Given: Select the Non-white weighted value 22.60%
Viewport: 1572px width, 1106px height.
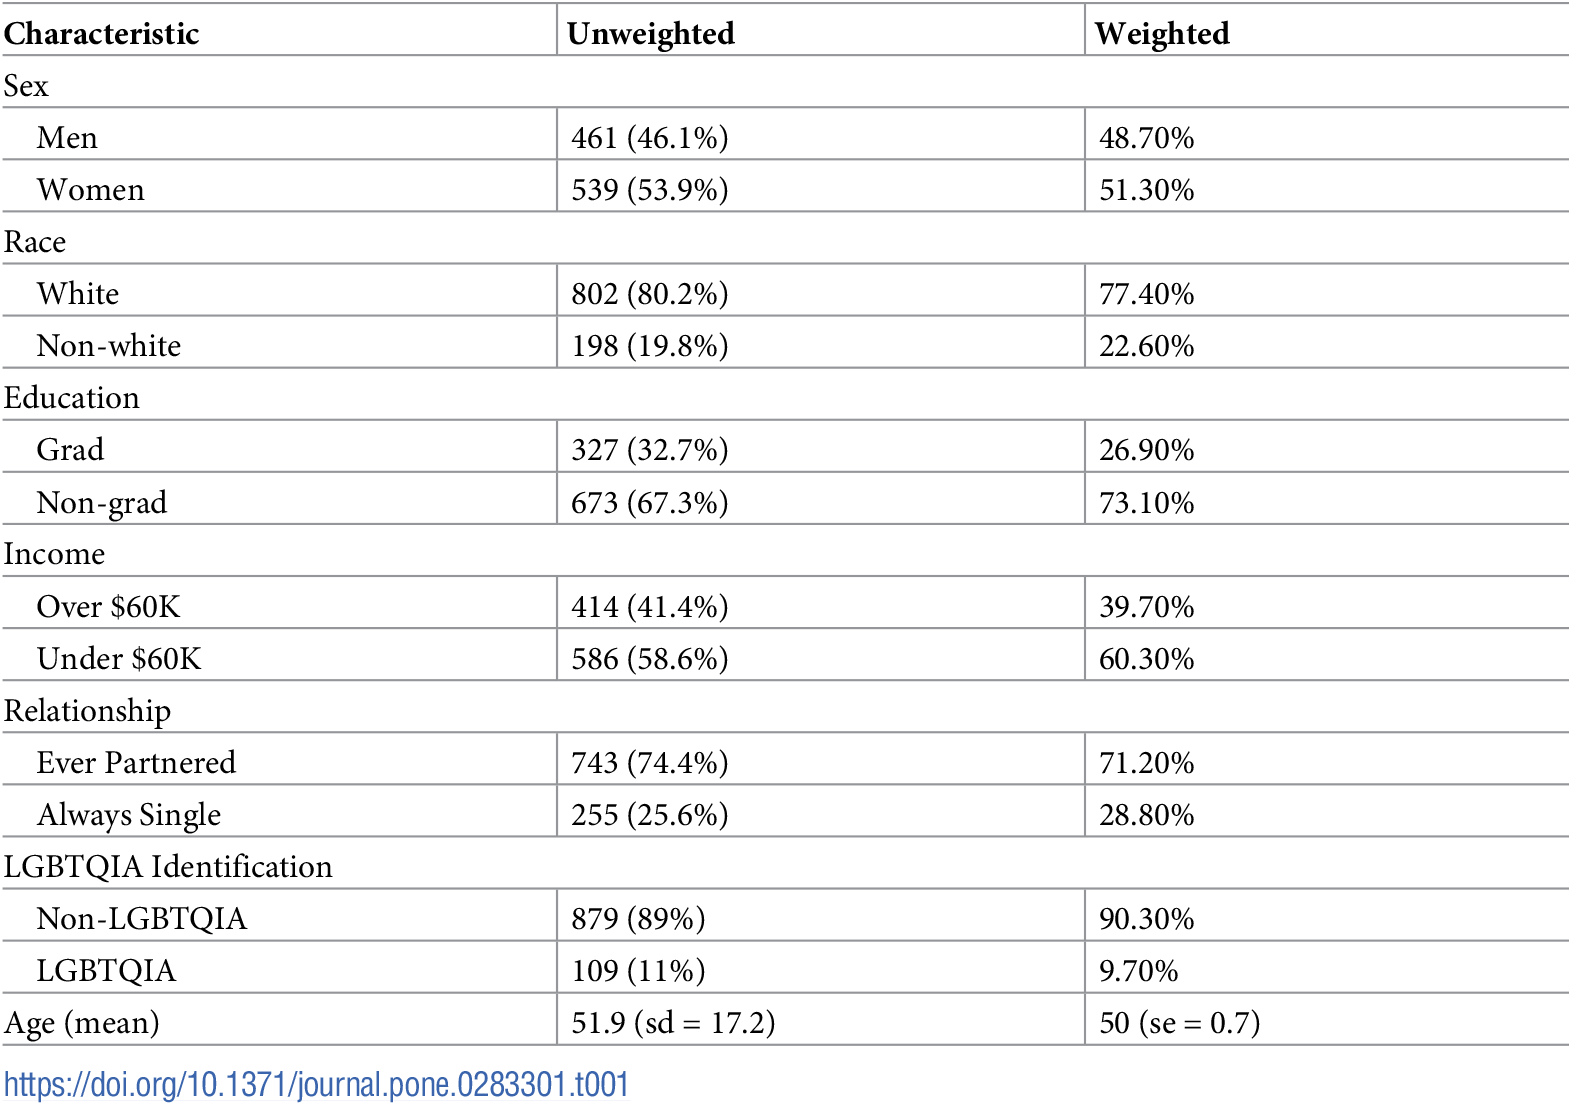Looking at the screenshot, I should point(1146,346).
